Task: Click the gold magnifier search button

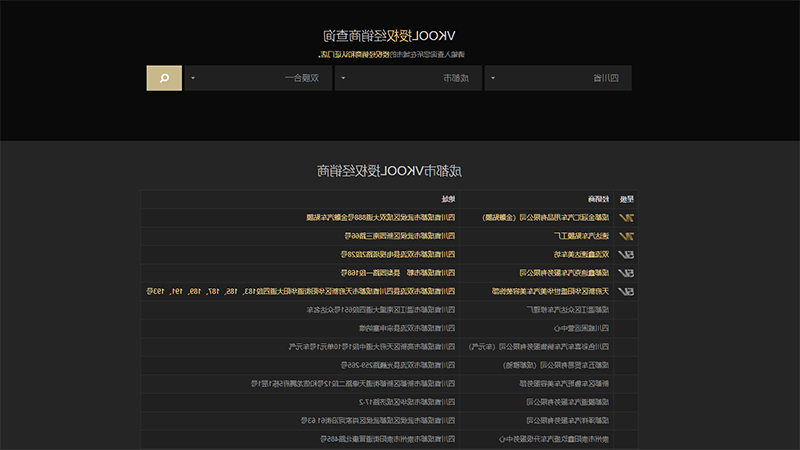Action: coord(164,78)
